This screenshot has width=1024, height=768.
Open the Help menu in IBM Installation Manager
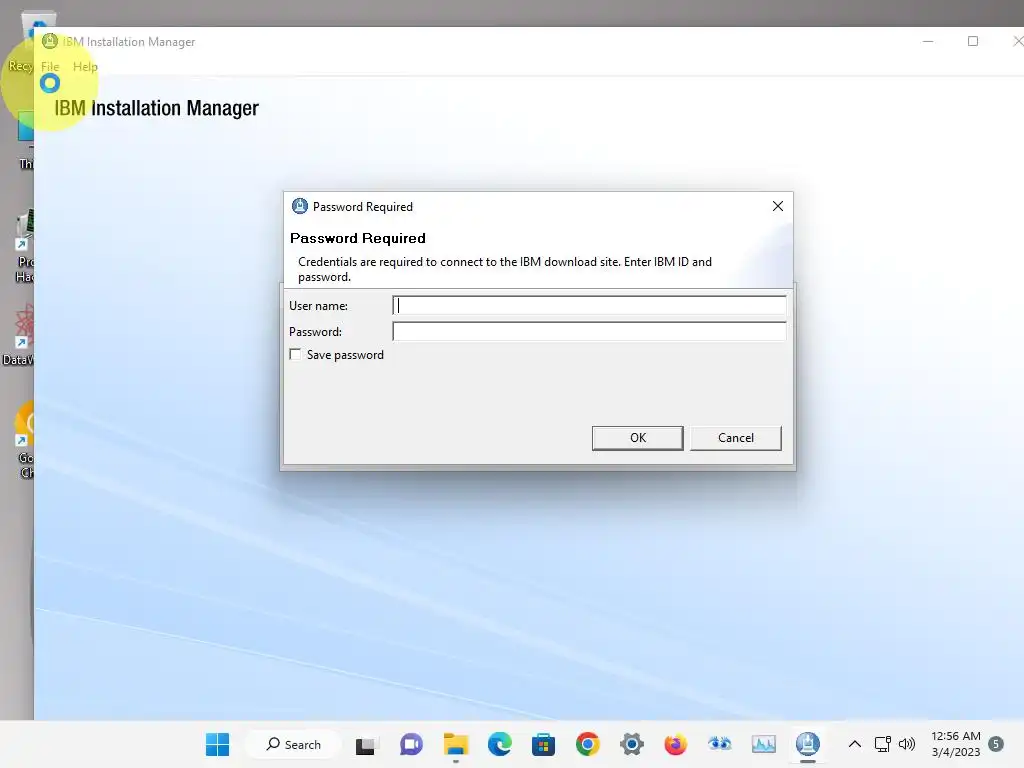click(85, 67)
